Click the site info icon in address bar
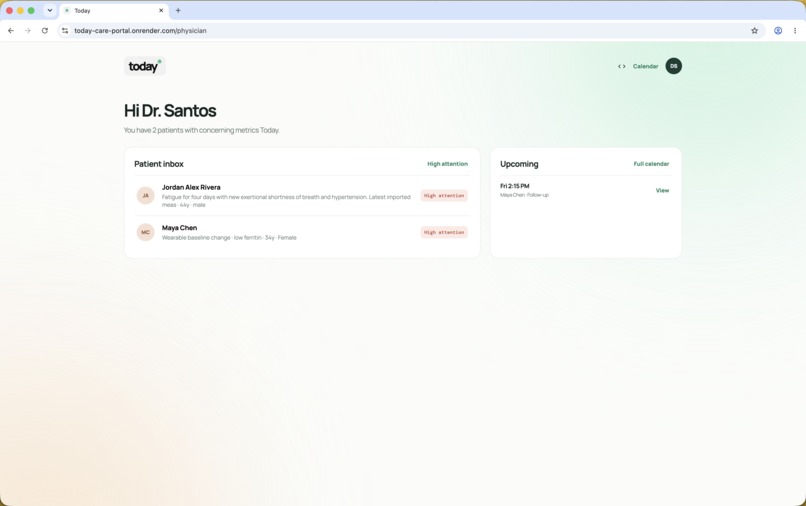Viewport: 806px width, 506px height. click(x=65, y=31)
